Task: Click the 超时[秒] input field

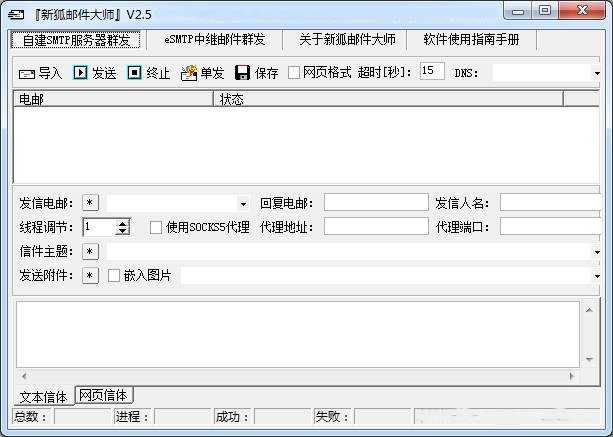Action: [x=432, y=71]
